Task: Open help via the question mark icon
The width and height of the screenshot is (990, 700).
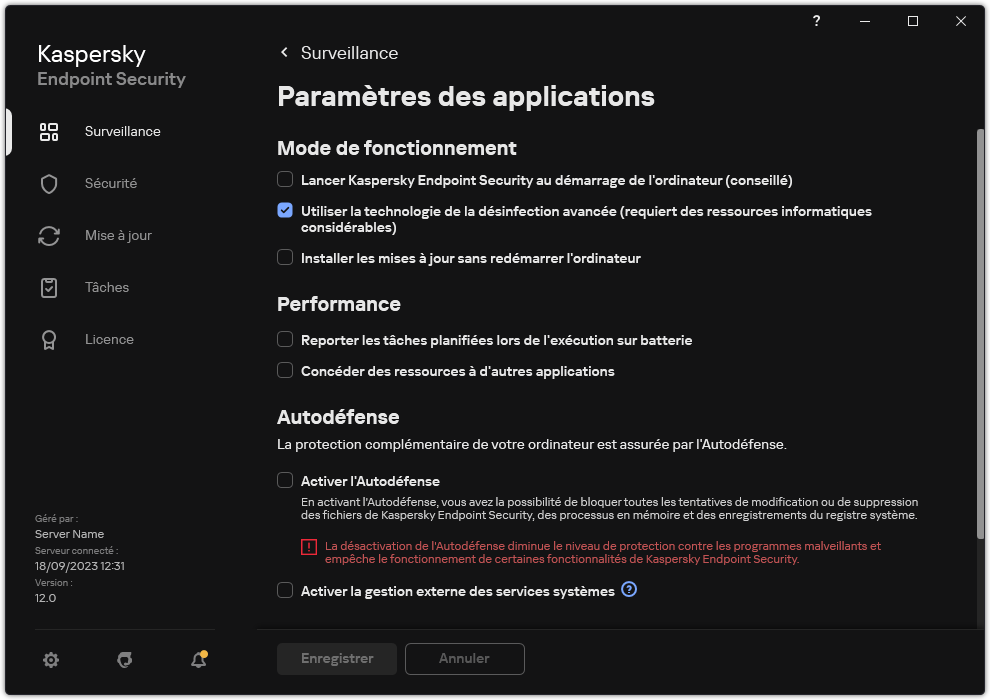Action: click(x=815, y=20)
